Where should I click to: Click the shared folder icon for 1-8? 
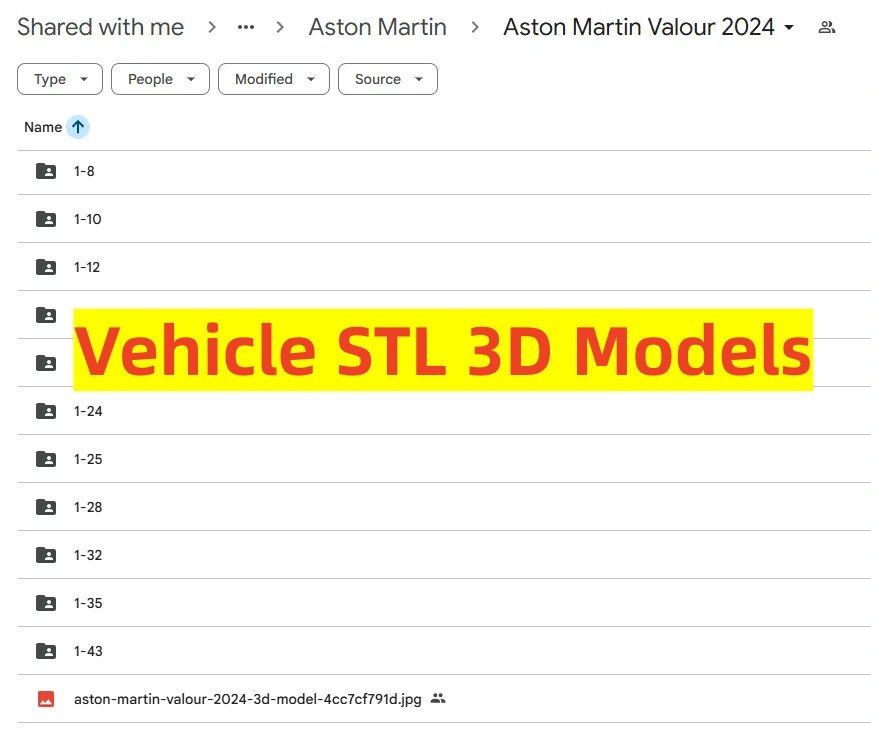click(46, 171)
